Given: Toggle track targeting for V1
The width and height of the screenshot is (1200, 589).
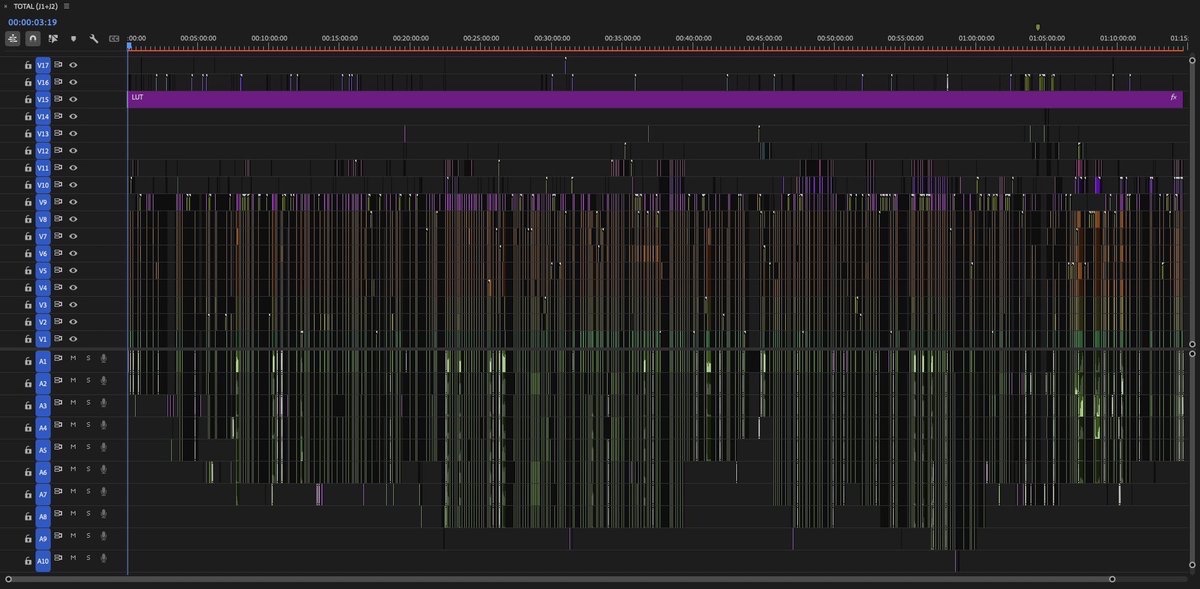Looking at the screenshot, I should coord(43,339).
